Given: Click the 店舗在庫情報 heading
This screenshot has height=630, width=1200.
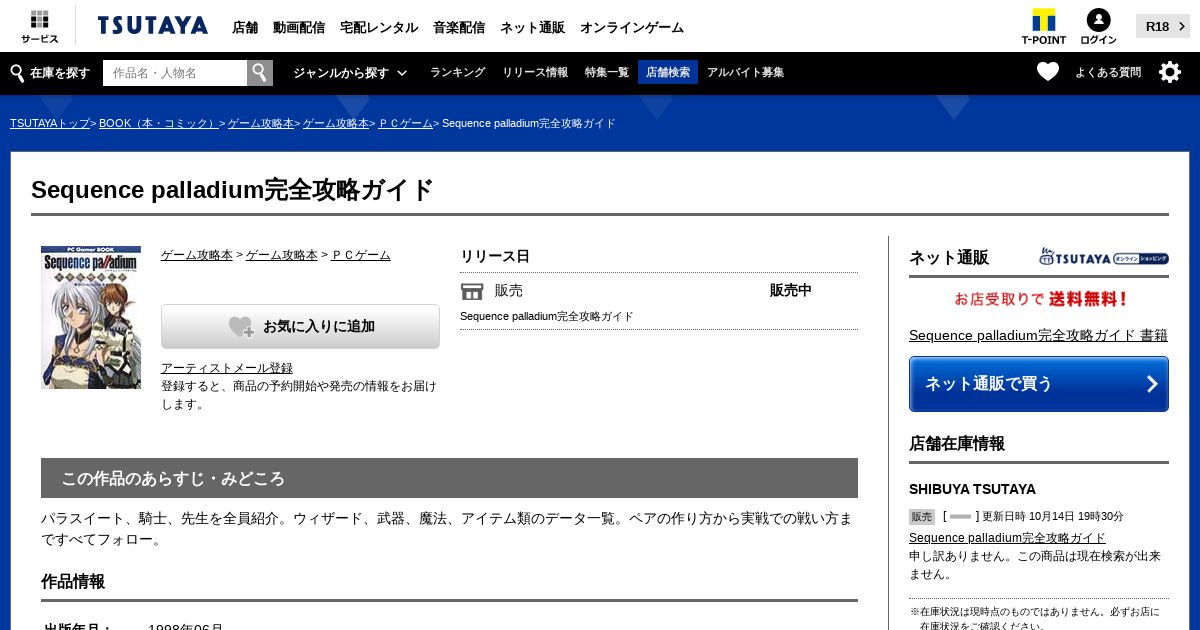Looking at the screenshot, I should (957, 443).
